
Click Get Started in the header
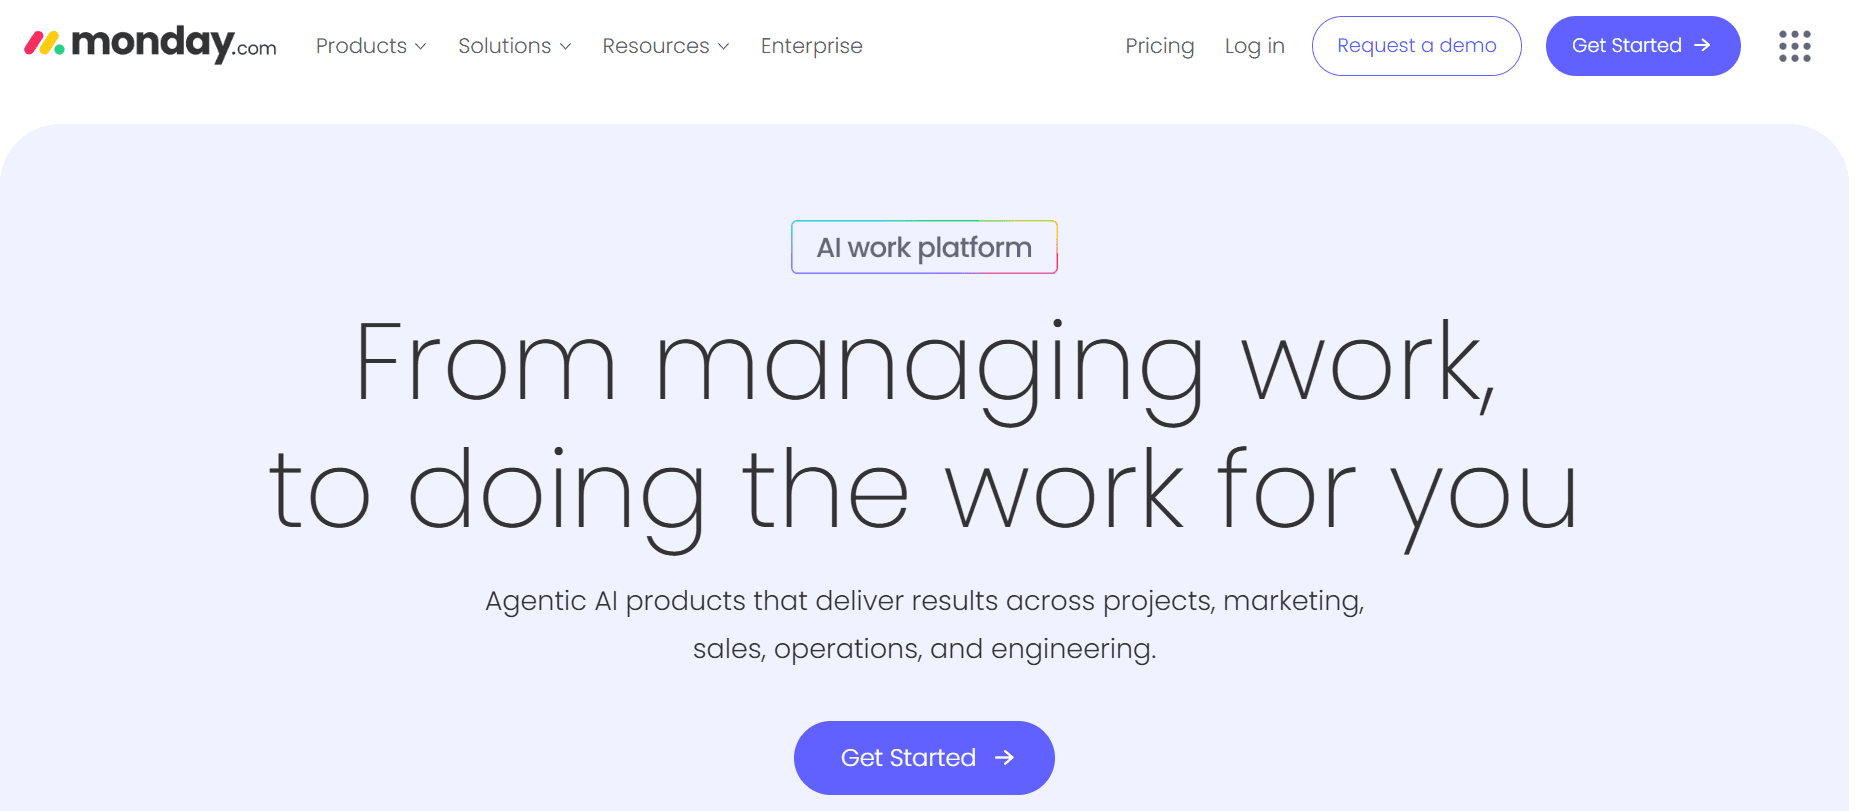tap(1642, 45)
